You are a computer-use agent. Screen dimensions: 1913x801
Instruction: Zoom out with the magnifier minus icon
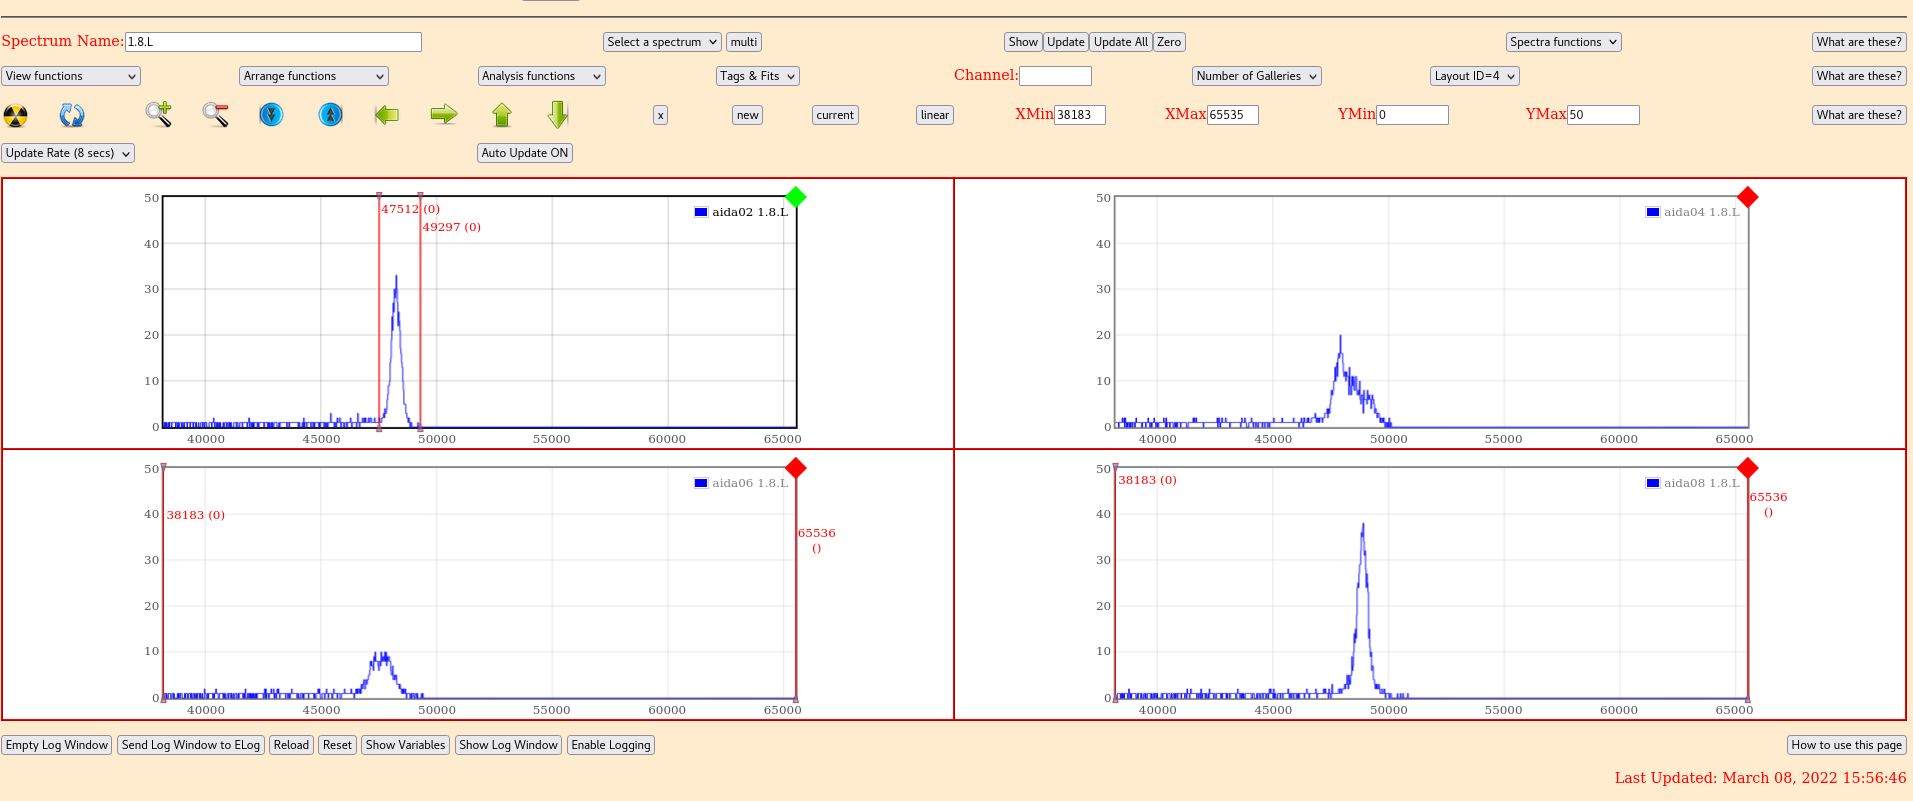tap(216, 115)
